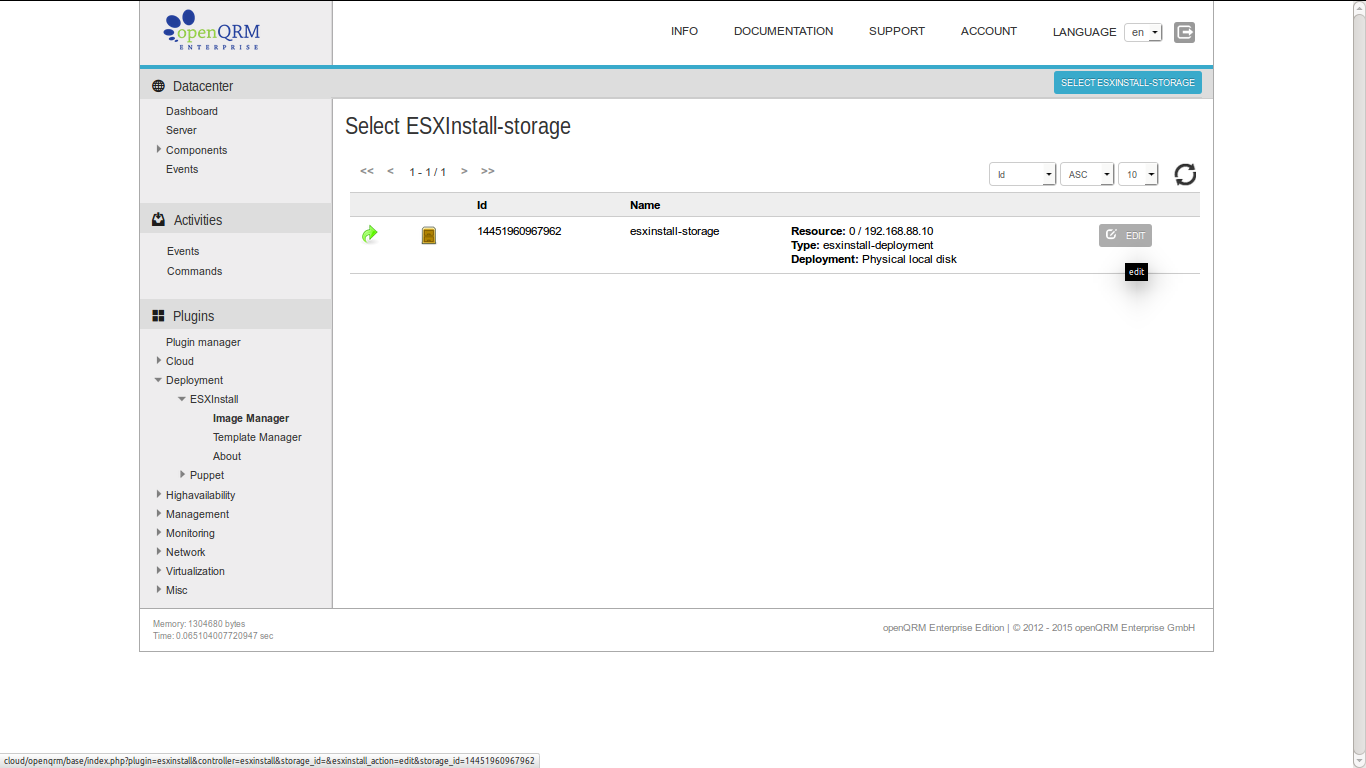Click the green arrow icon in esxinstall-storage row
Screen dimensions: 1366x768
coord(369,234)
